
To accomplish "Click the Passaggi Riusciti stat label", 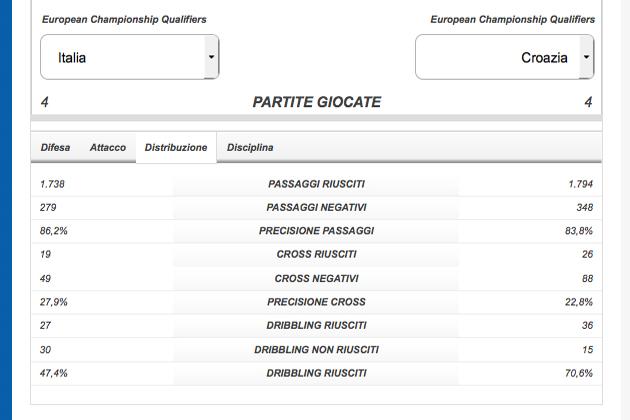I will coord(316,184).
